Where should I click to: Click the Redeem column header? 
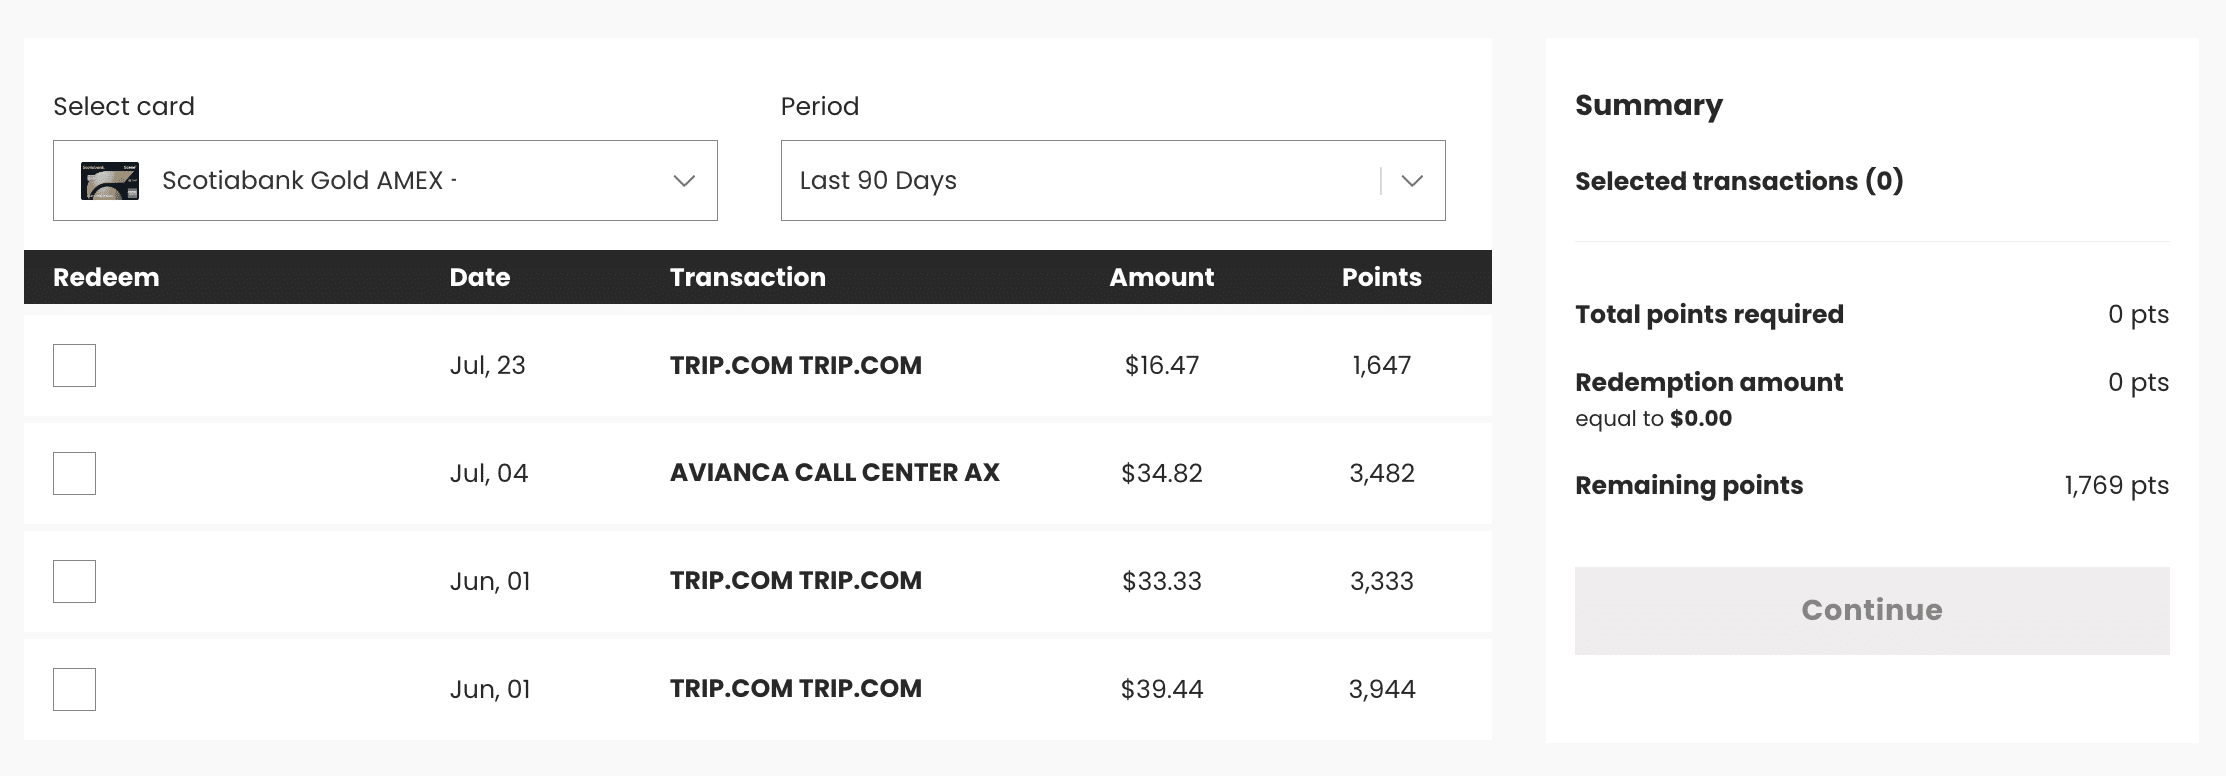[x=106, y=277]
